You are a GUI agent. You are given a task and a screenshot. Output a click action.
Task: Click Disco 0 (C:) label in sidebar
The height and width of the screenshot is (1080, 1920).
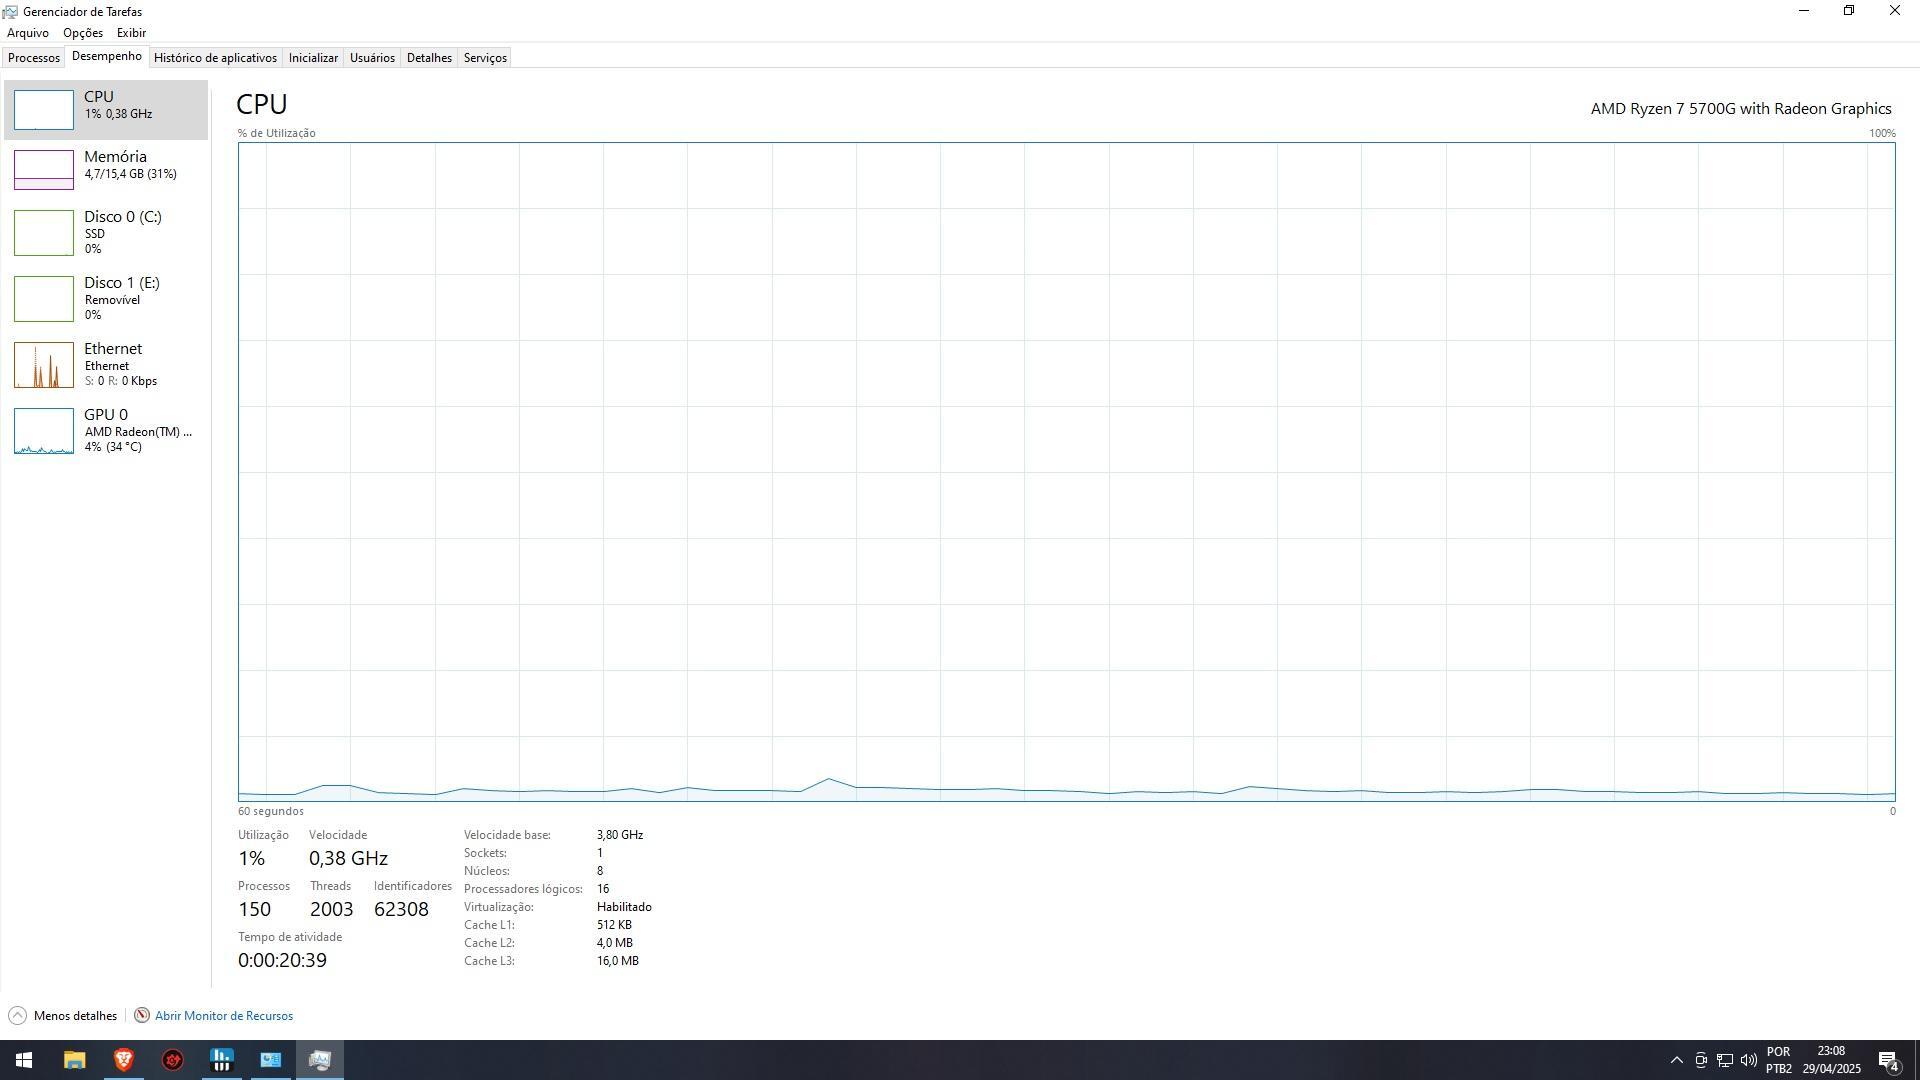(123, 217)
